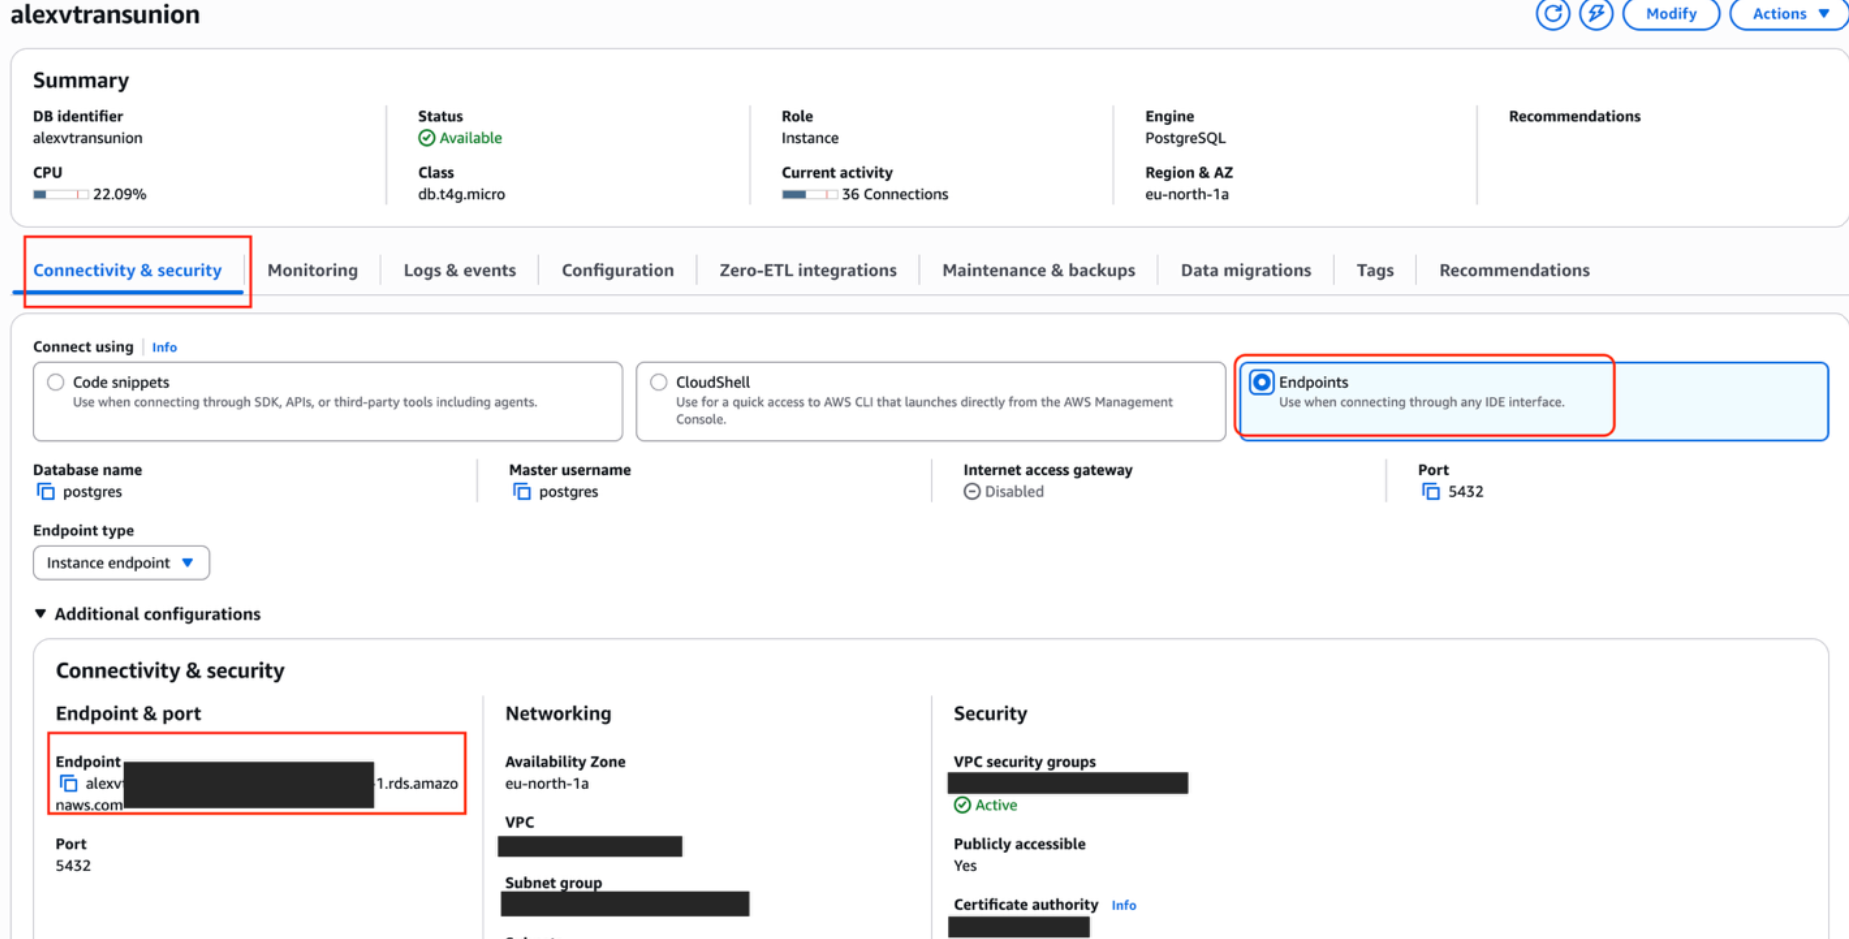Click the alexvtransunion page title
The height and width of the screenshot is (939, 1849).
pos(105,14)
